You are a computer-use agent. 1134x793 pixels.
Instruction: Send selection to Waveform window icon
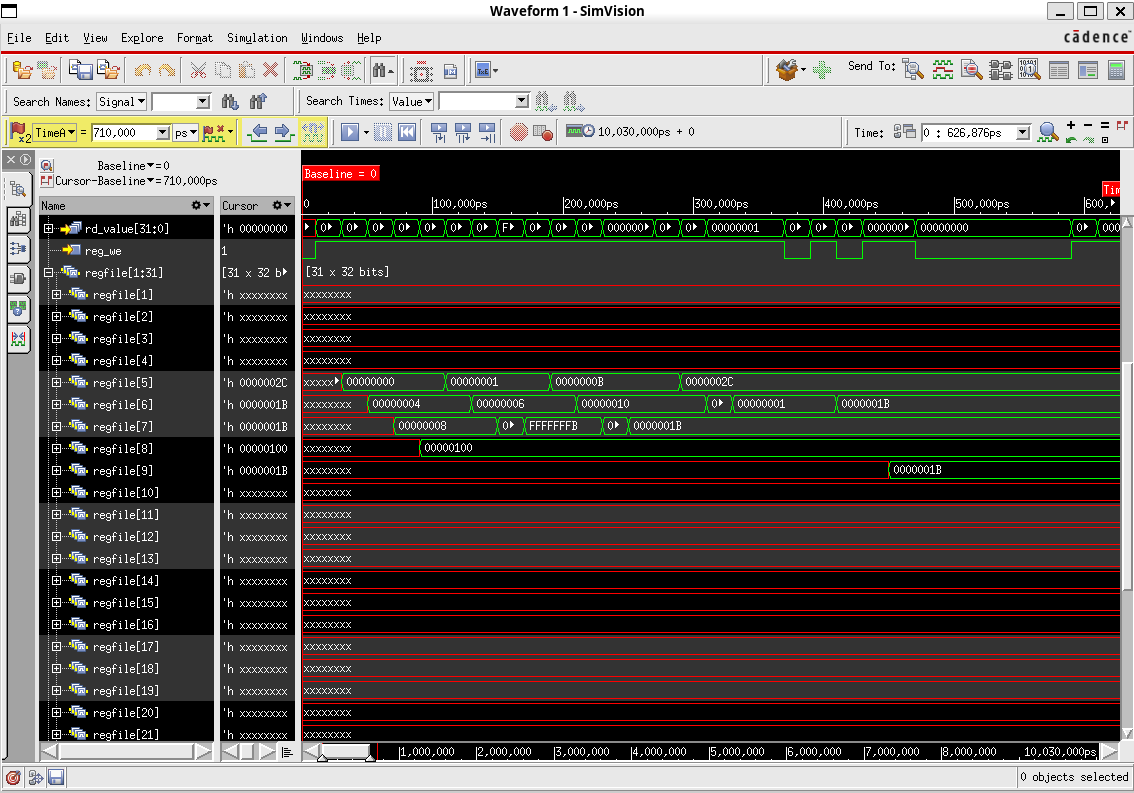point(942,69)
